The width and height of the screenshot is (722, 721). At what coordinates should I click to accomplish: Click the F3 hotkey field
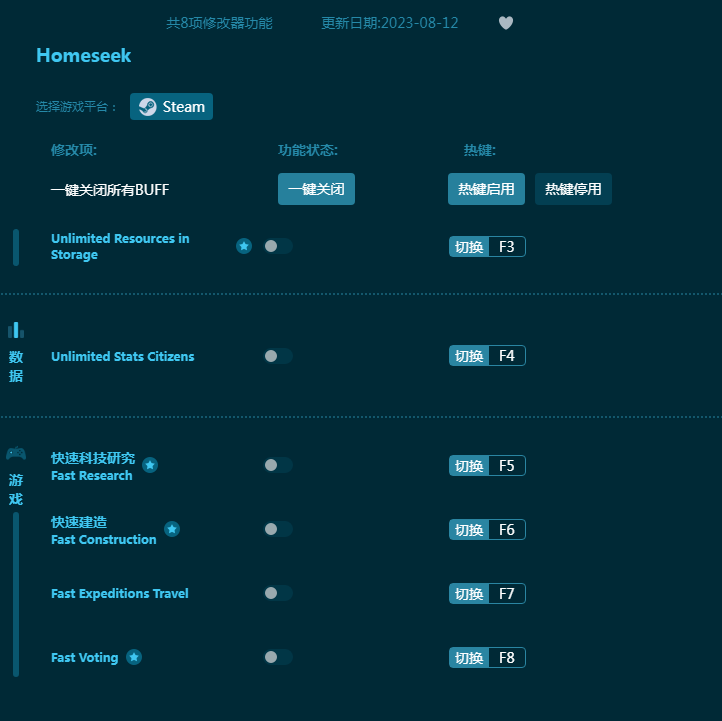506,247
